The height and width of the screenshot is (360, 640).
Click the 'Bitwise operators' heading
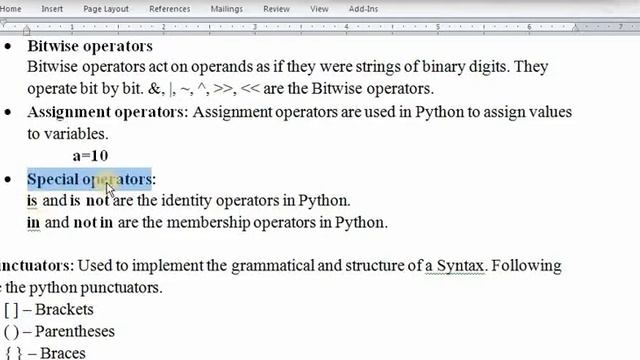90,46
